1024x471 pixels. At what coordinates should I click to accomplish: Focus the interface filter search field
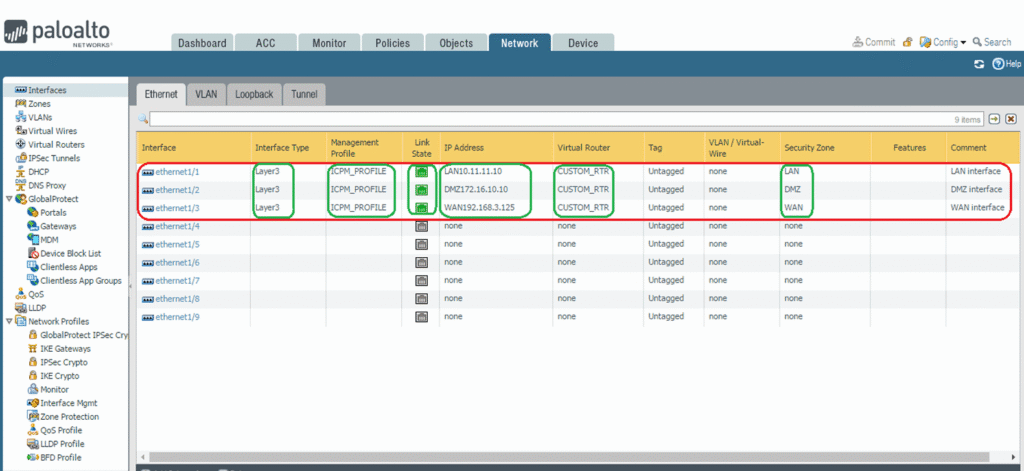click(566, 119)
